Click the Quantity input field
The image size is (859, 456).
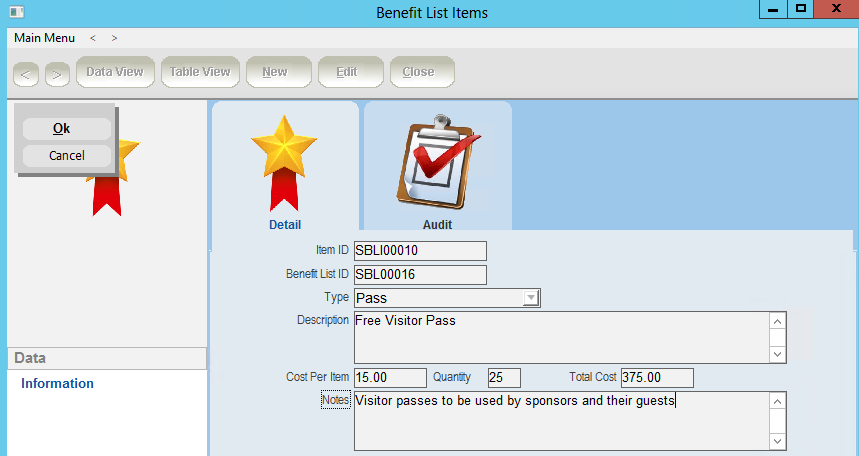504,378
